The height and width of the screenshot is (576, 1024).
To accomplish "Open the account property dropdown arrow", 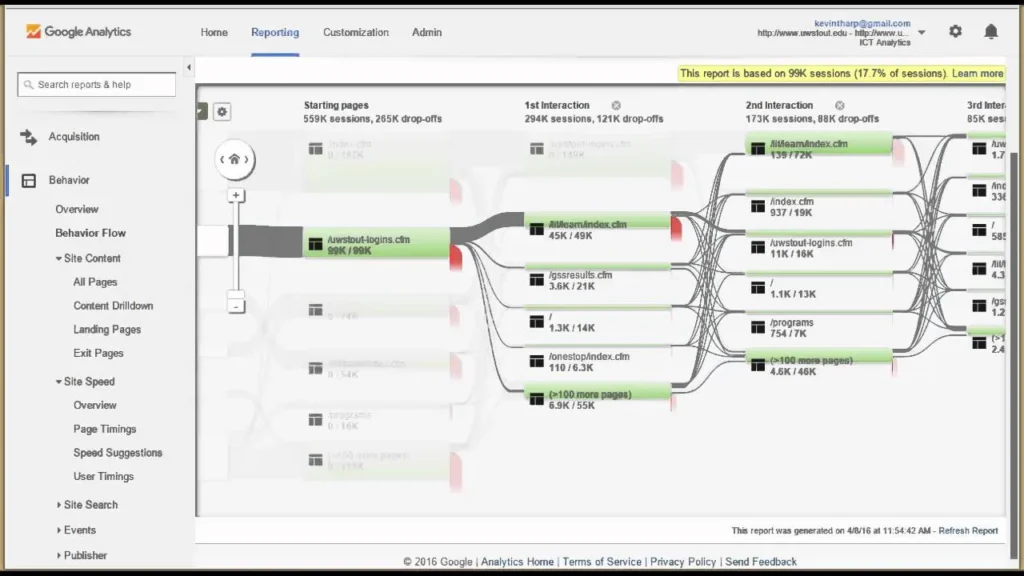I will [x=921, y=32].
